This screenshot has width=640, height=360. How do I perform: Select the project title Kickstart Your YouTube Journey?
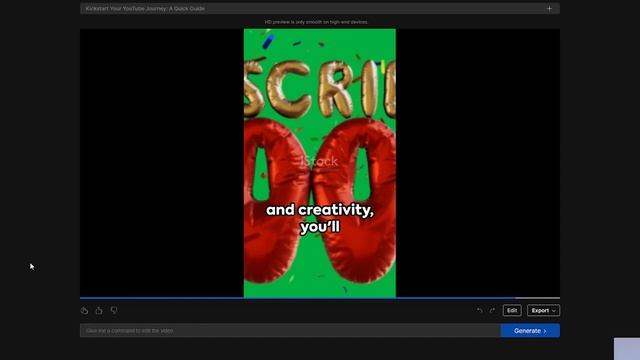[145, 9]
